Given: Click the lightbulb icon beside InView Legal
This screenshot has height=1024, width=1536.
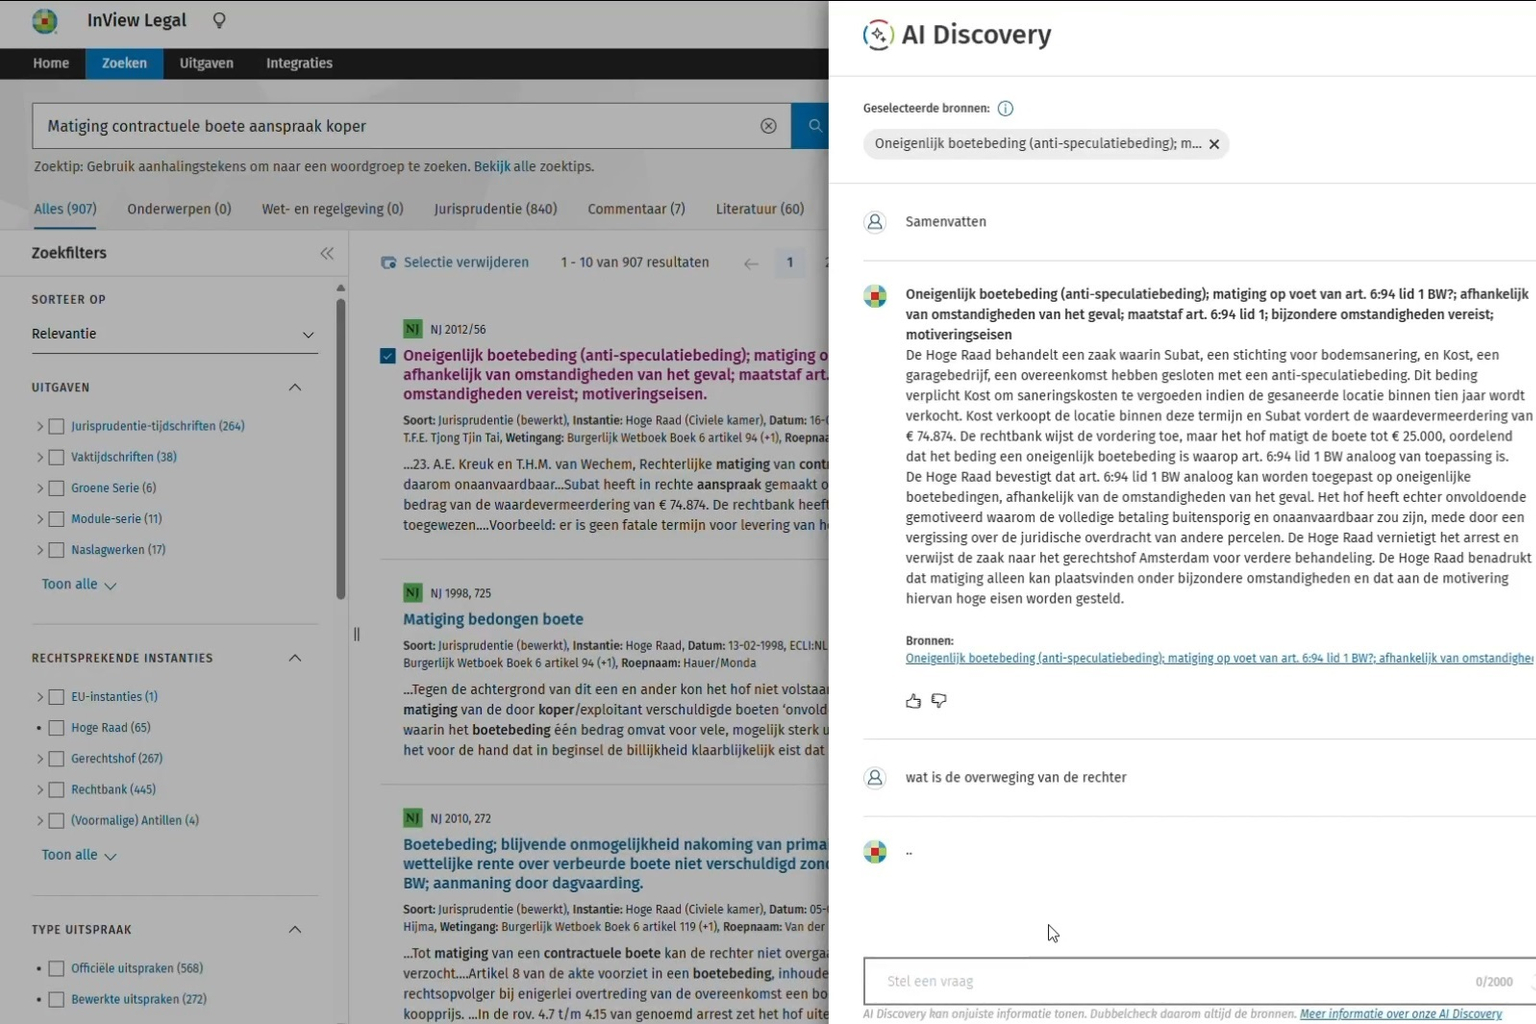Looking at the screenshot, I should click(219, 21).
